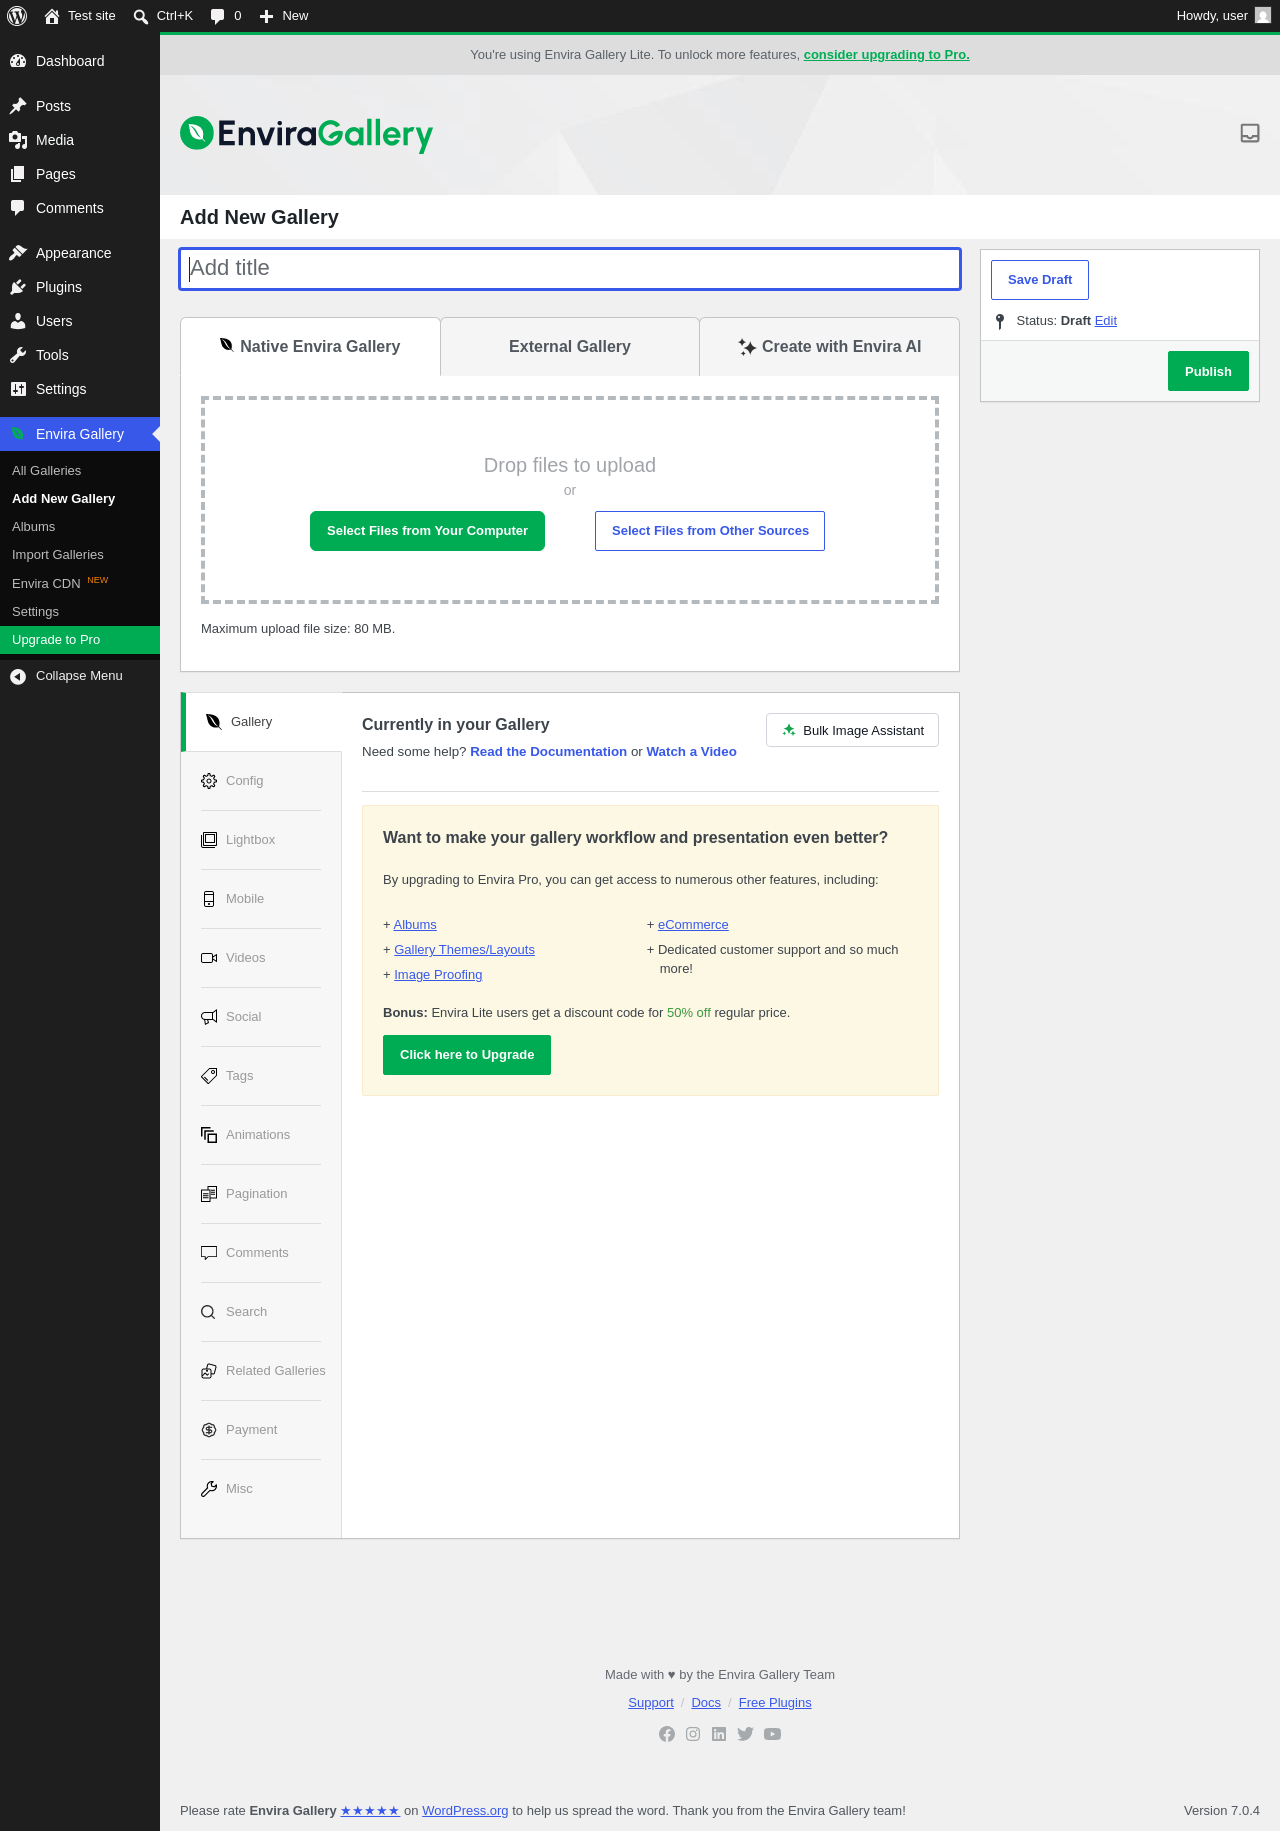Open the Envira Gallery Facebook page icon
The height and width of the screenshot is (1831, 1280).
(x=667, y=1734)
